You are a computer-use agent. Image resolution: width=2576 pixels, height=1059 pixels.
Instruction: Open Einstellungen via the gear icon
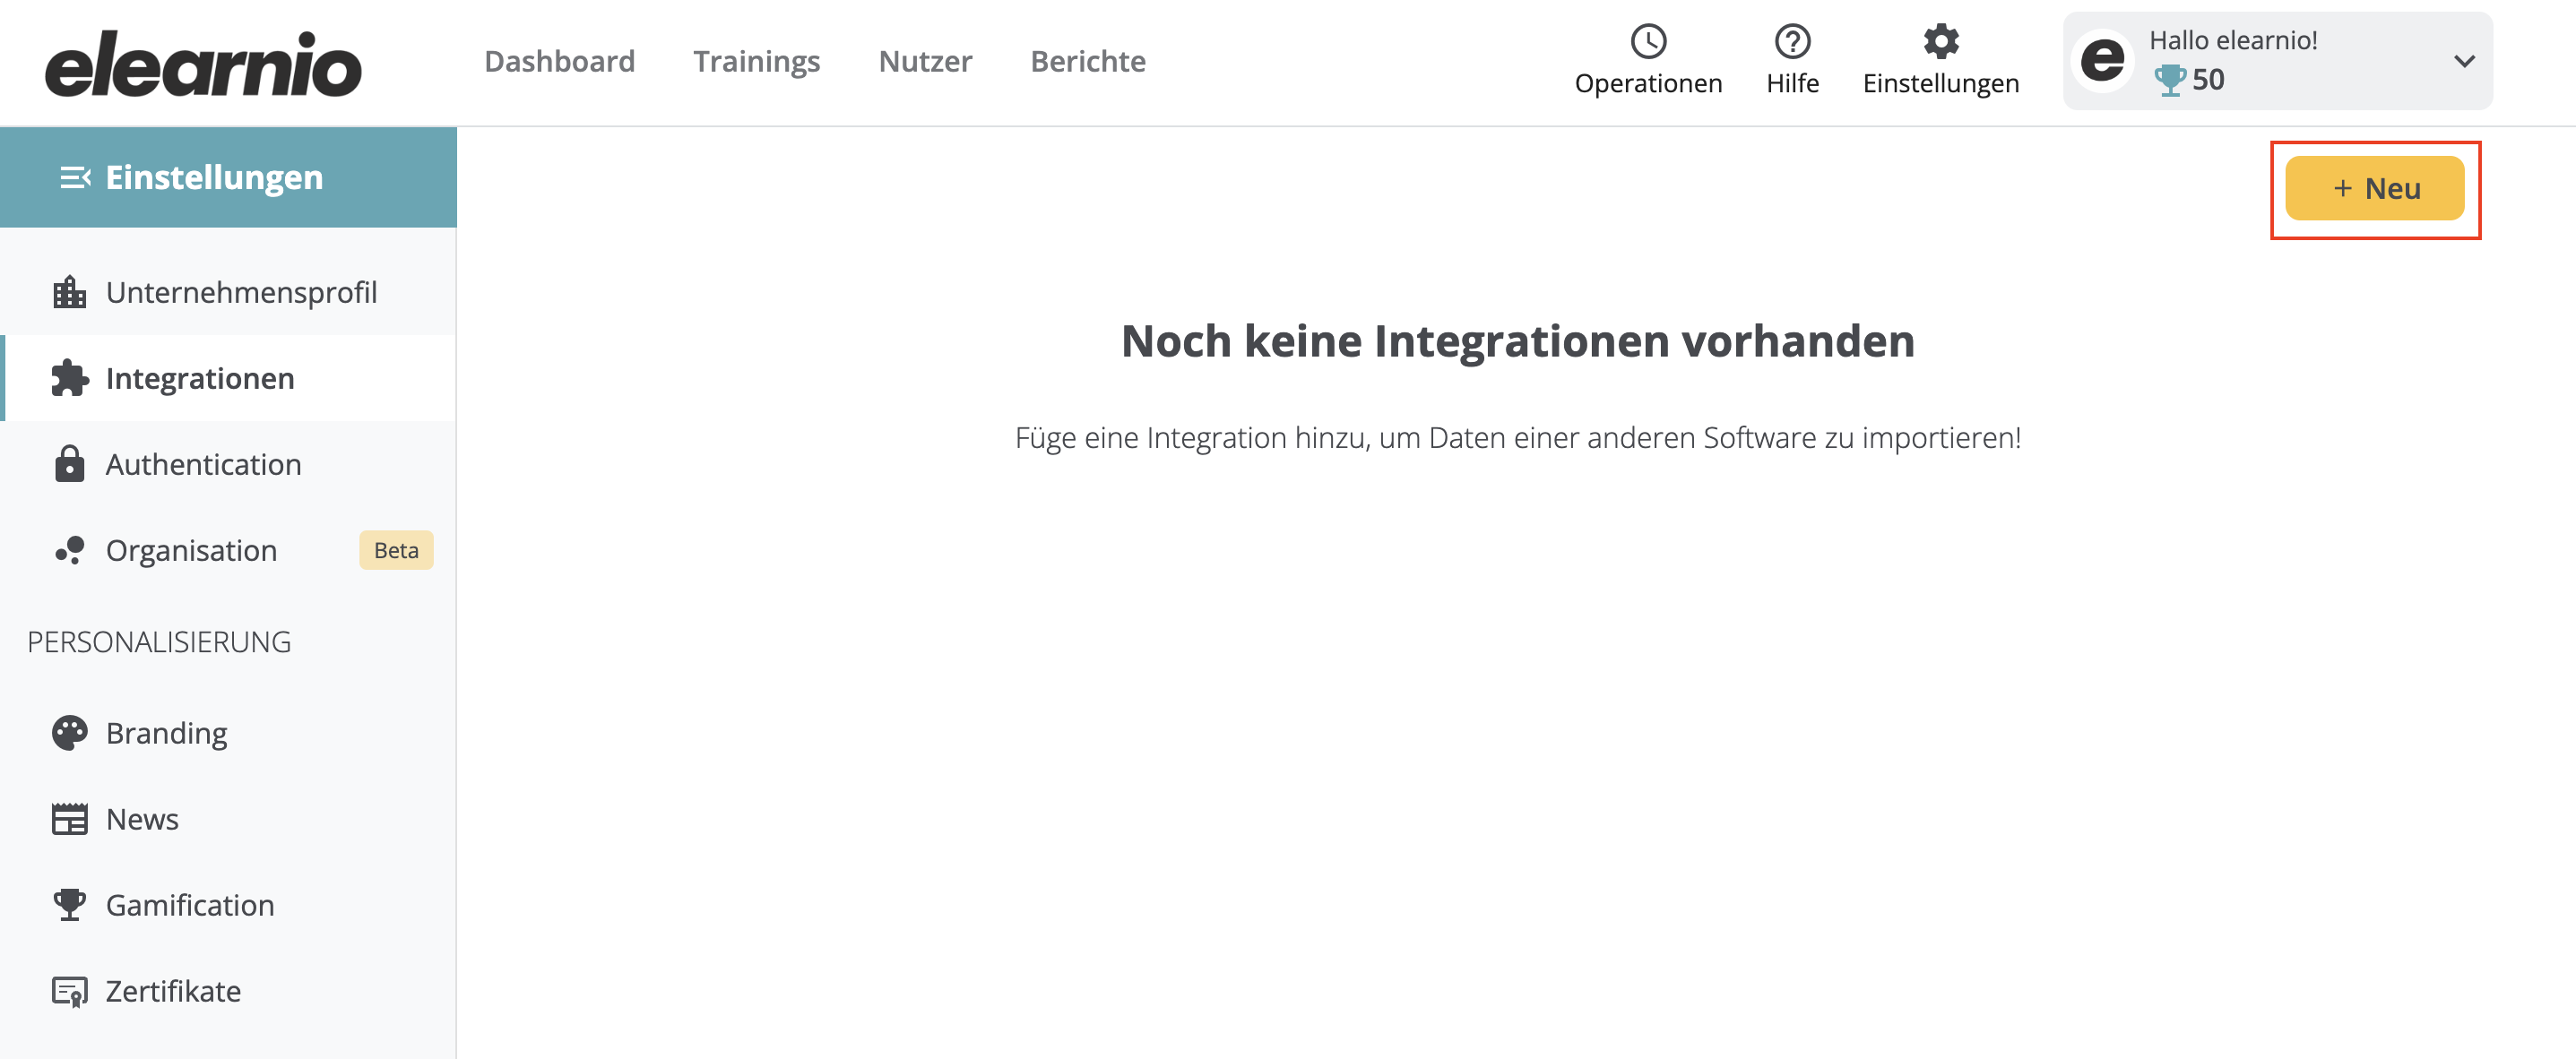click(x=1941, y=41)
